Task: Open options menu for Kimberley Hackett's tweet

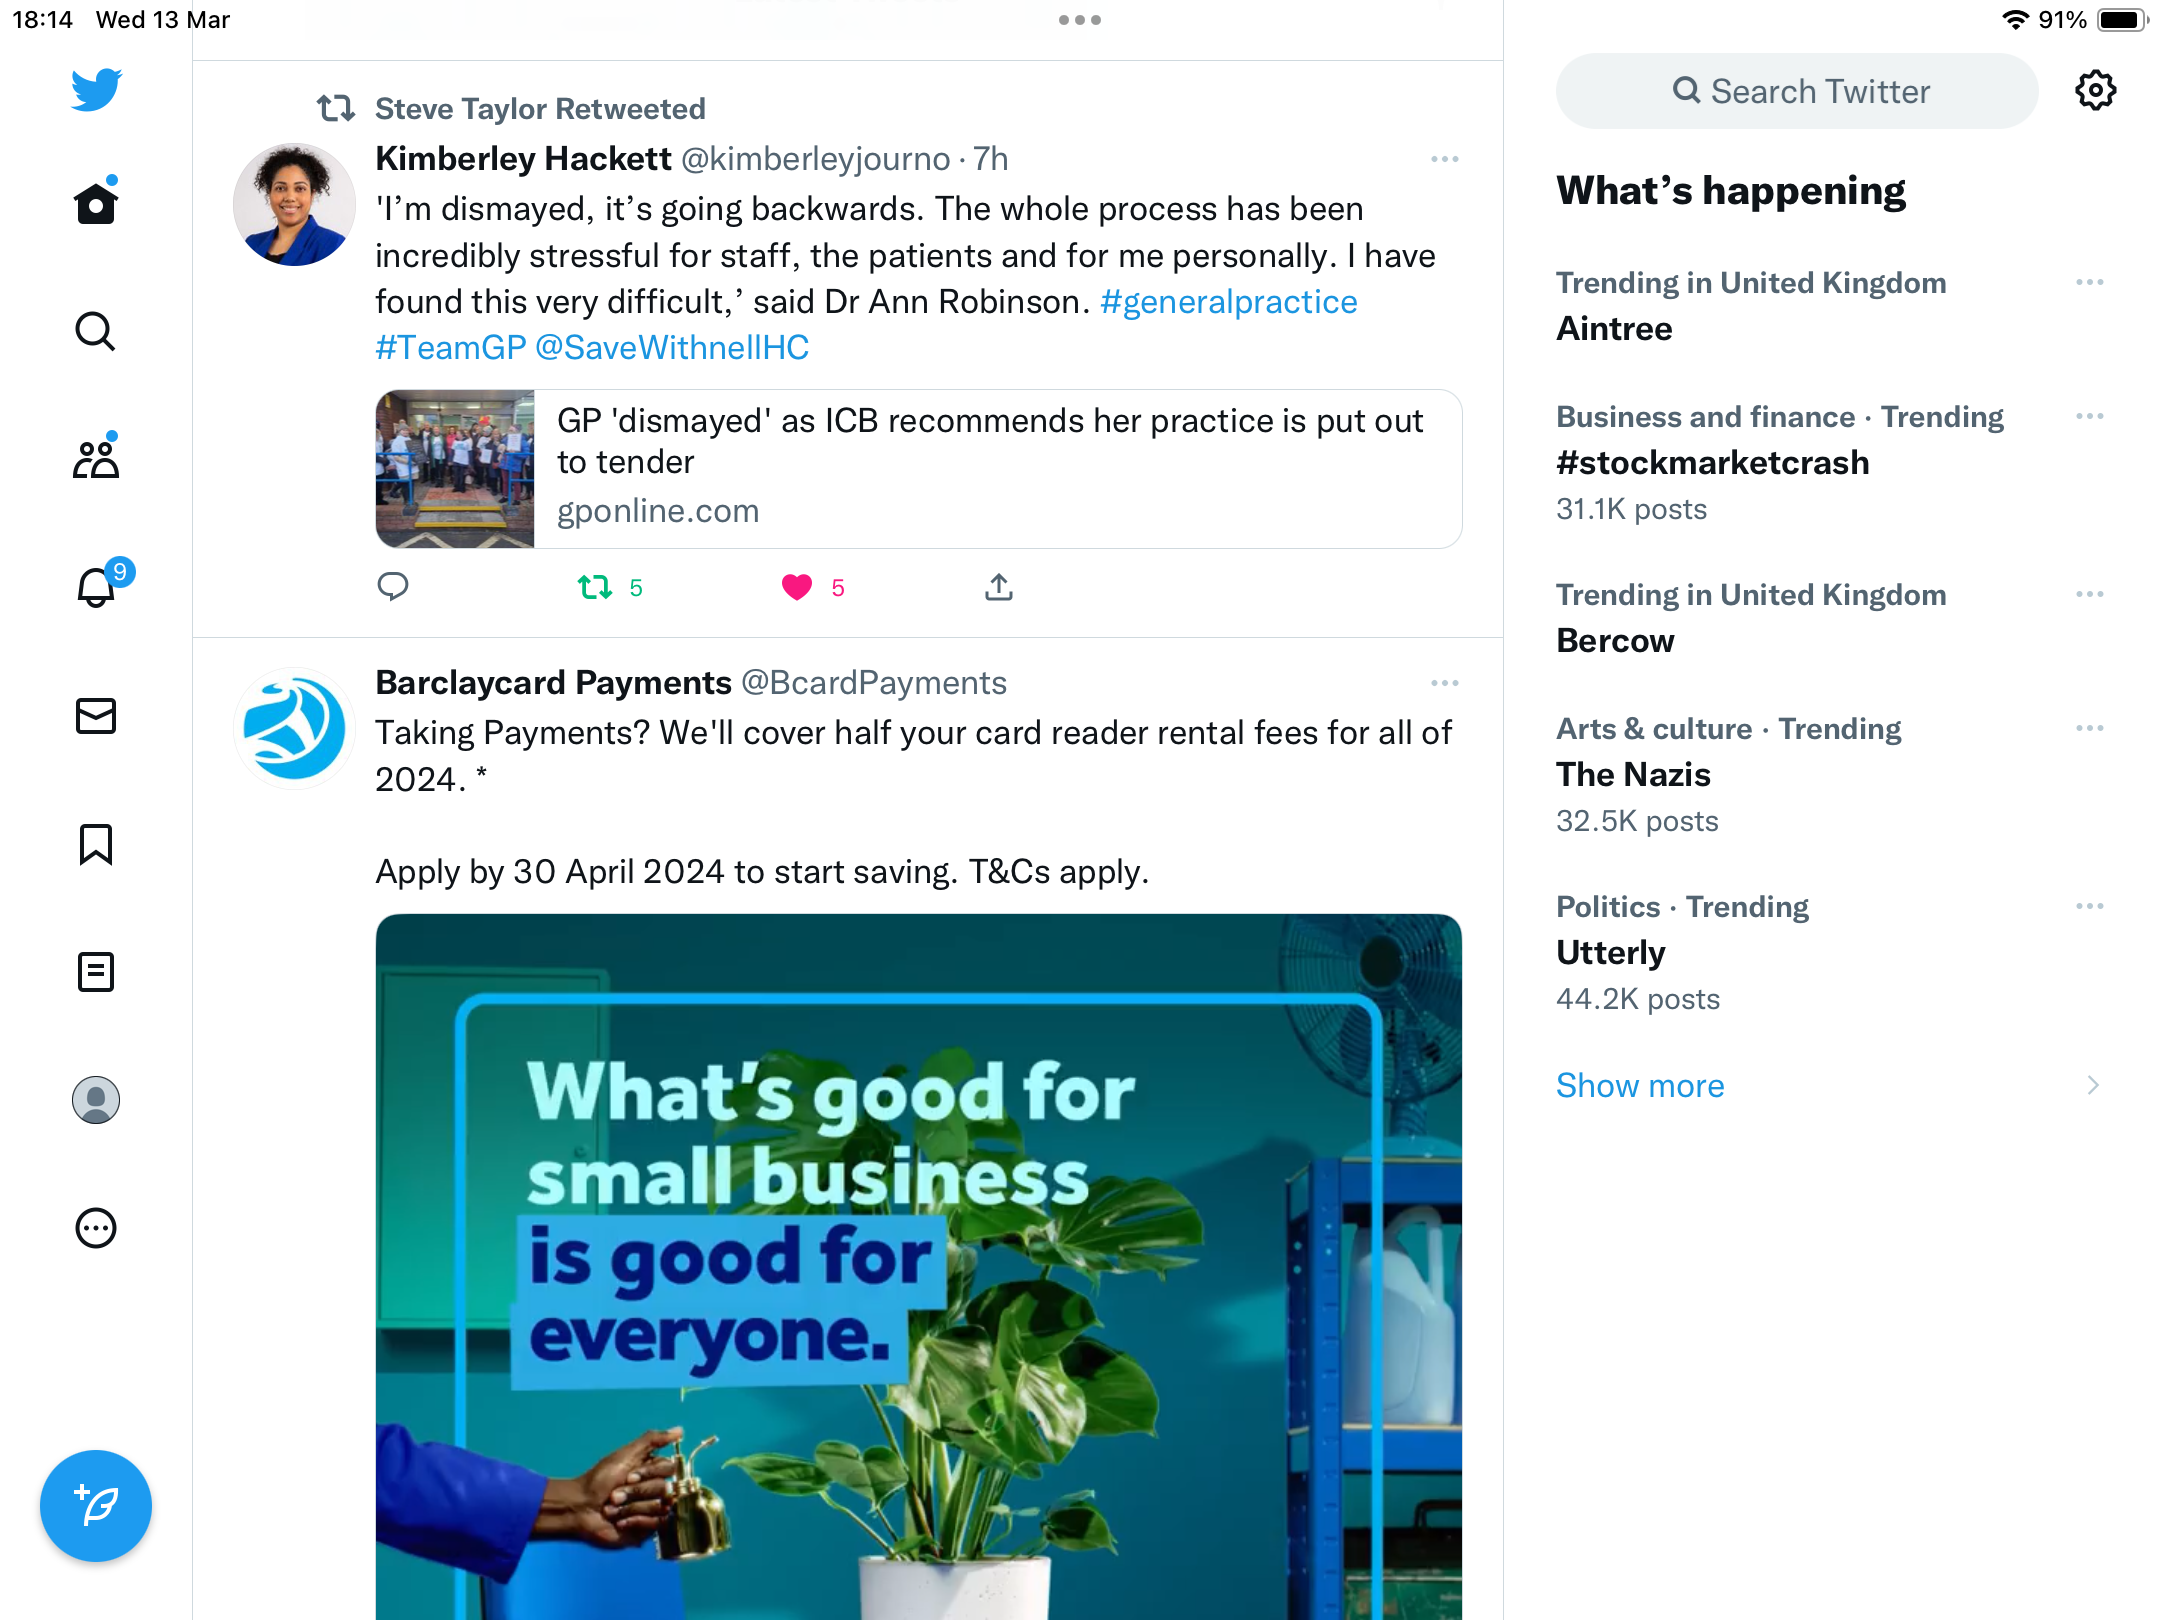Action: [1444, 159]
